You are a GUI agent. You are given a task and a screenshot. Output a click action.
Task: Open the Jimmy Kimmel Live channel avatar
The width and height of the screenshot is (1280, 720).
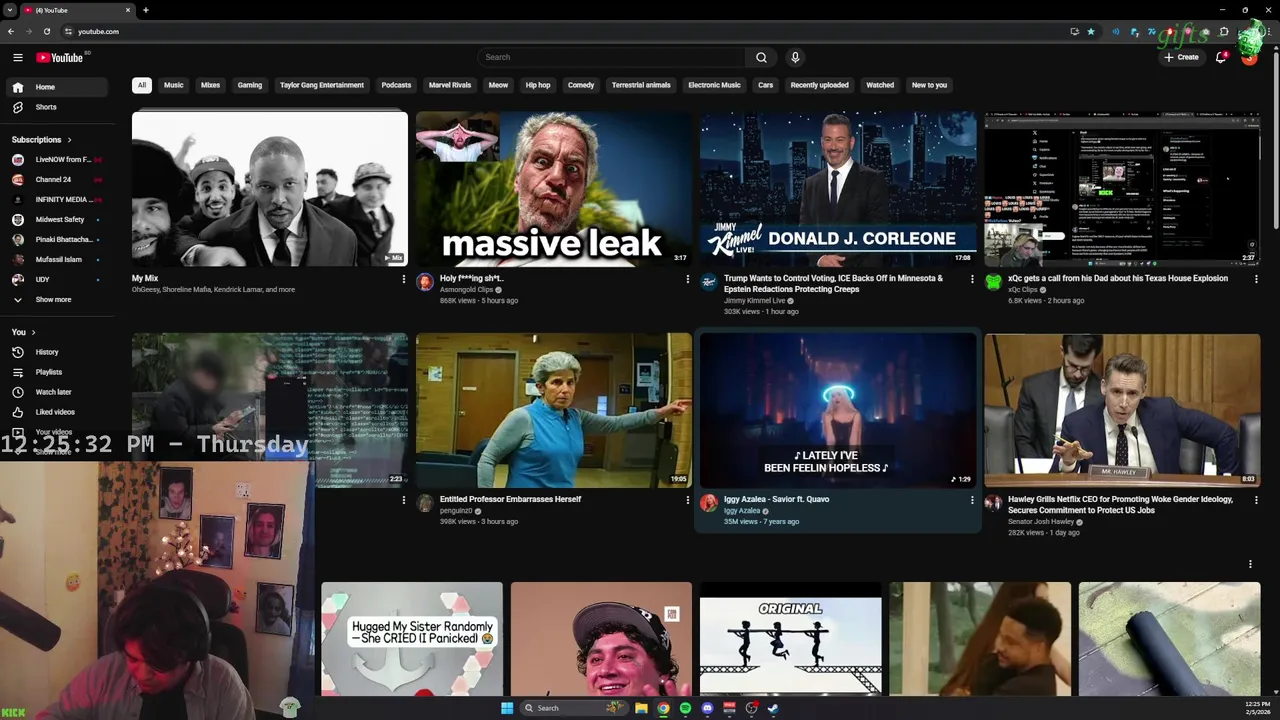[709, 283]
